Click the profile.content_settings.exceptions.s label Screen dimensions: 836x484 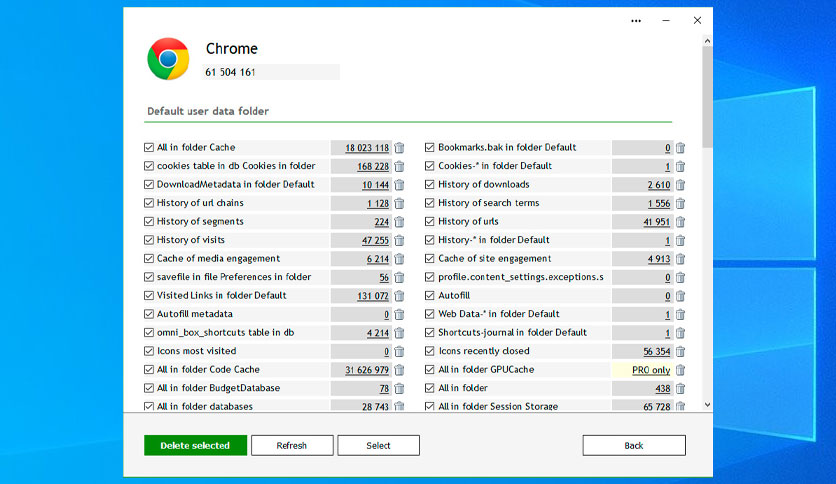tap(521, 277)
